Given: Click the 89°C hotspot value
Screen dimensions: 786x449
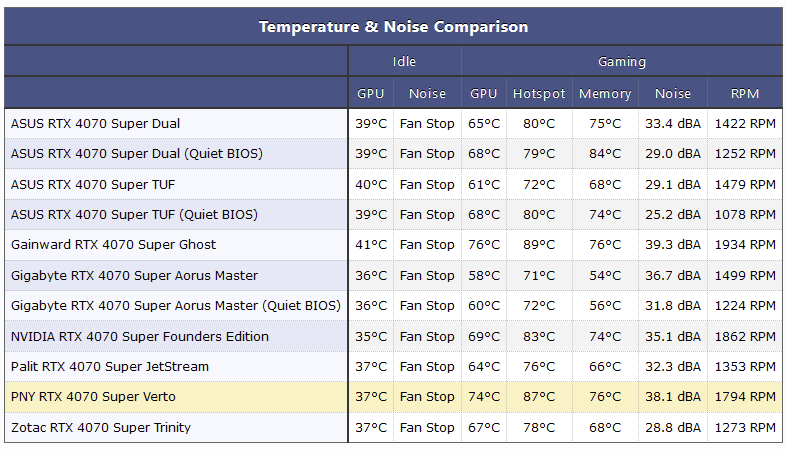Looking at the screenshot, I should click(539, 245).
